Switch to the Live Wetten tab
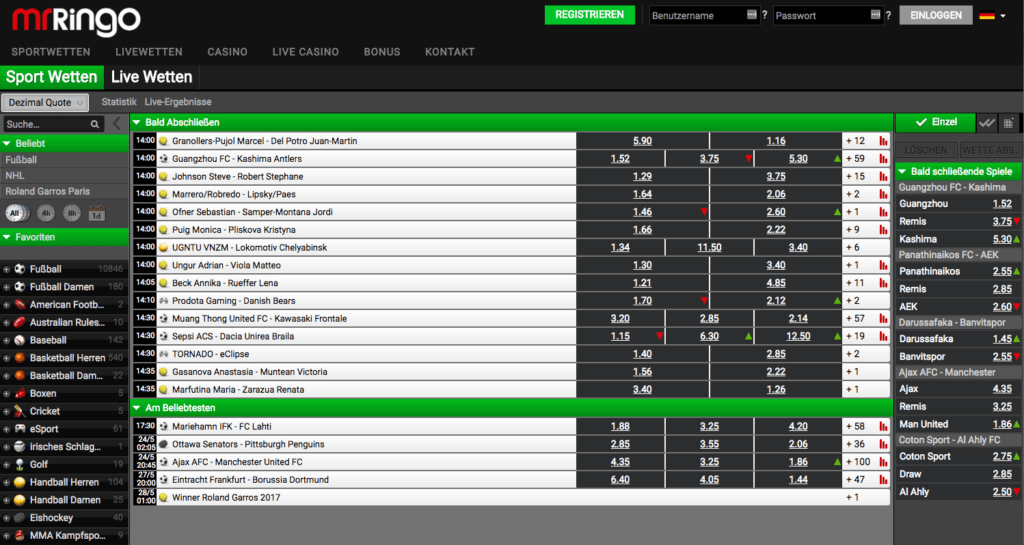This screenshot has width=1024, height=545. 152,77
